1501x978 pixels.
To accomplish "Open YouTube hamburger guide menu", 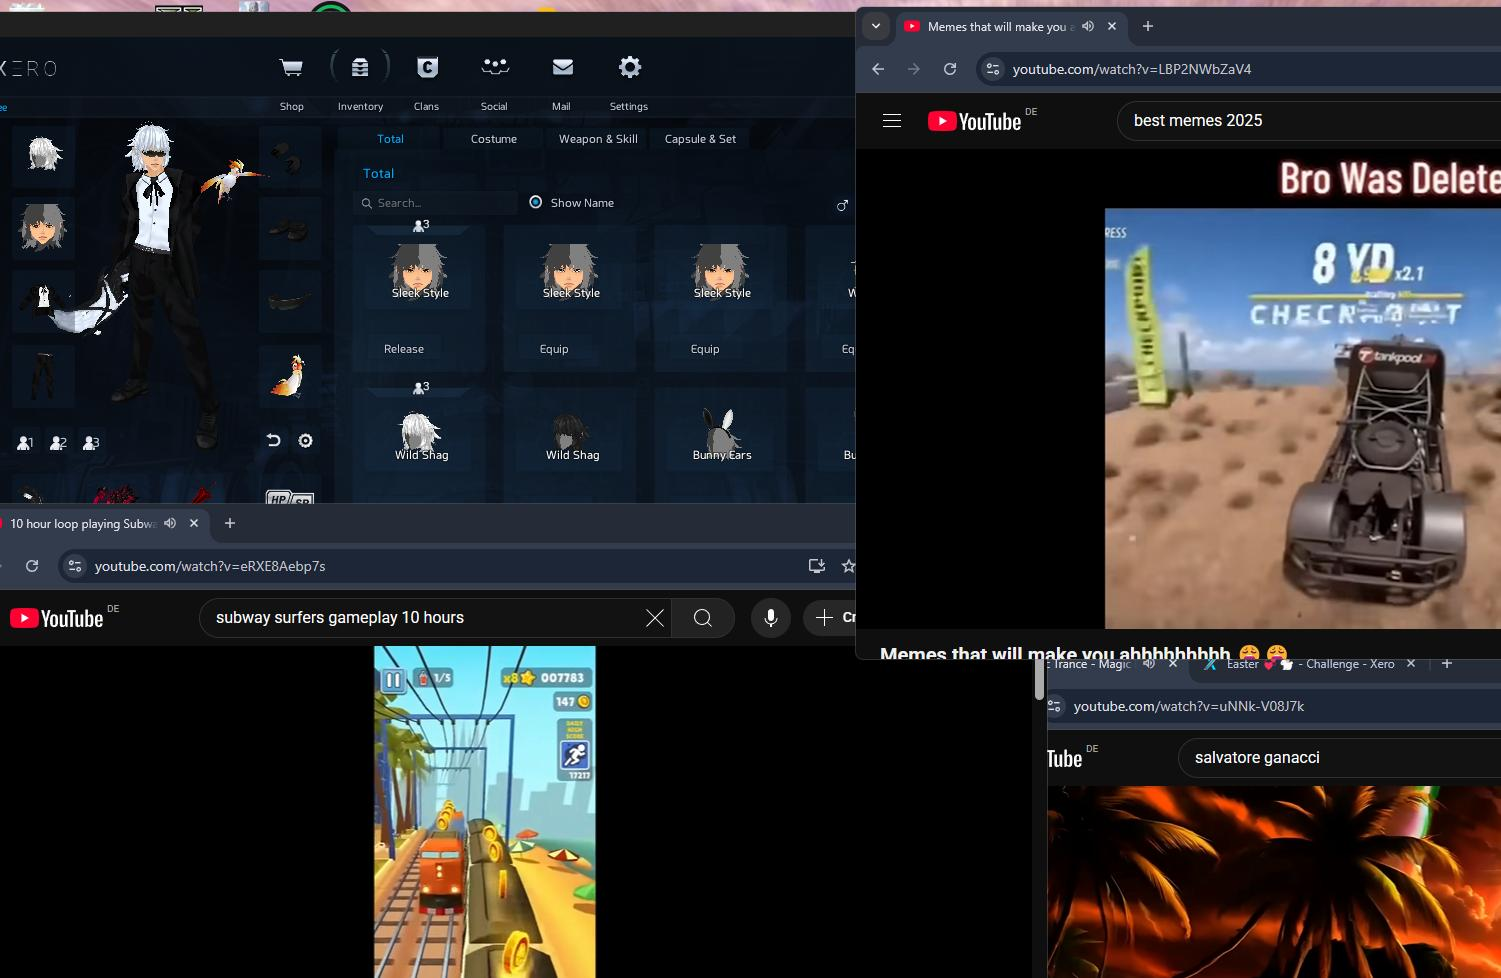I will (892, 121).
